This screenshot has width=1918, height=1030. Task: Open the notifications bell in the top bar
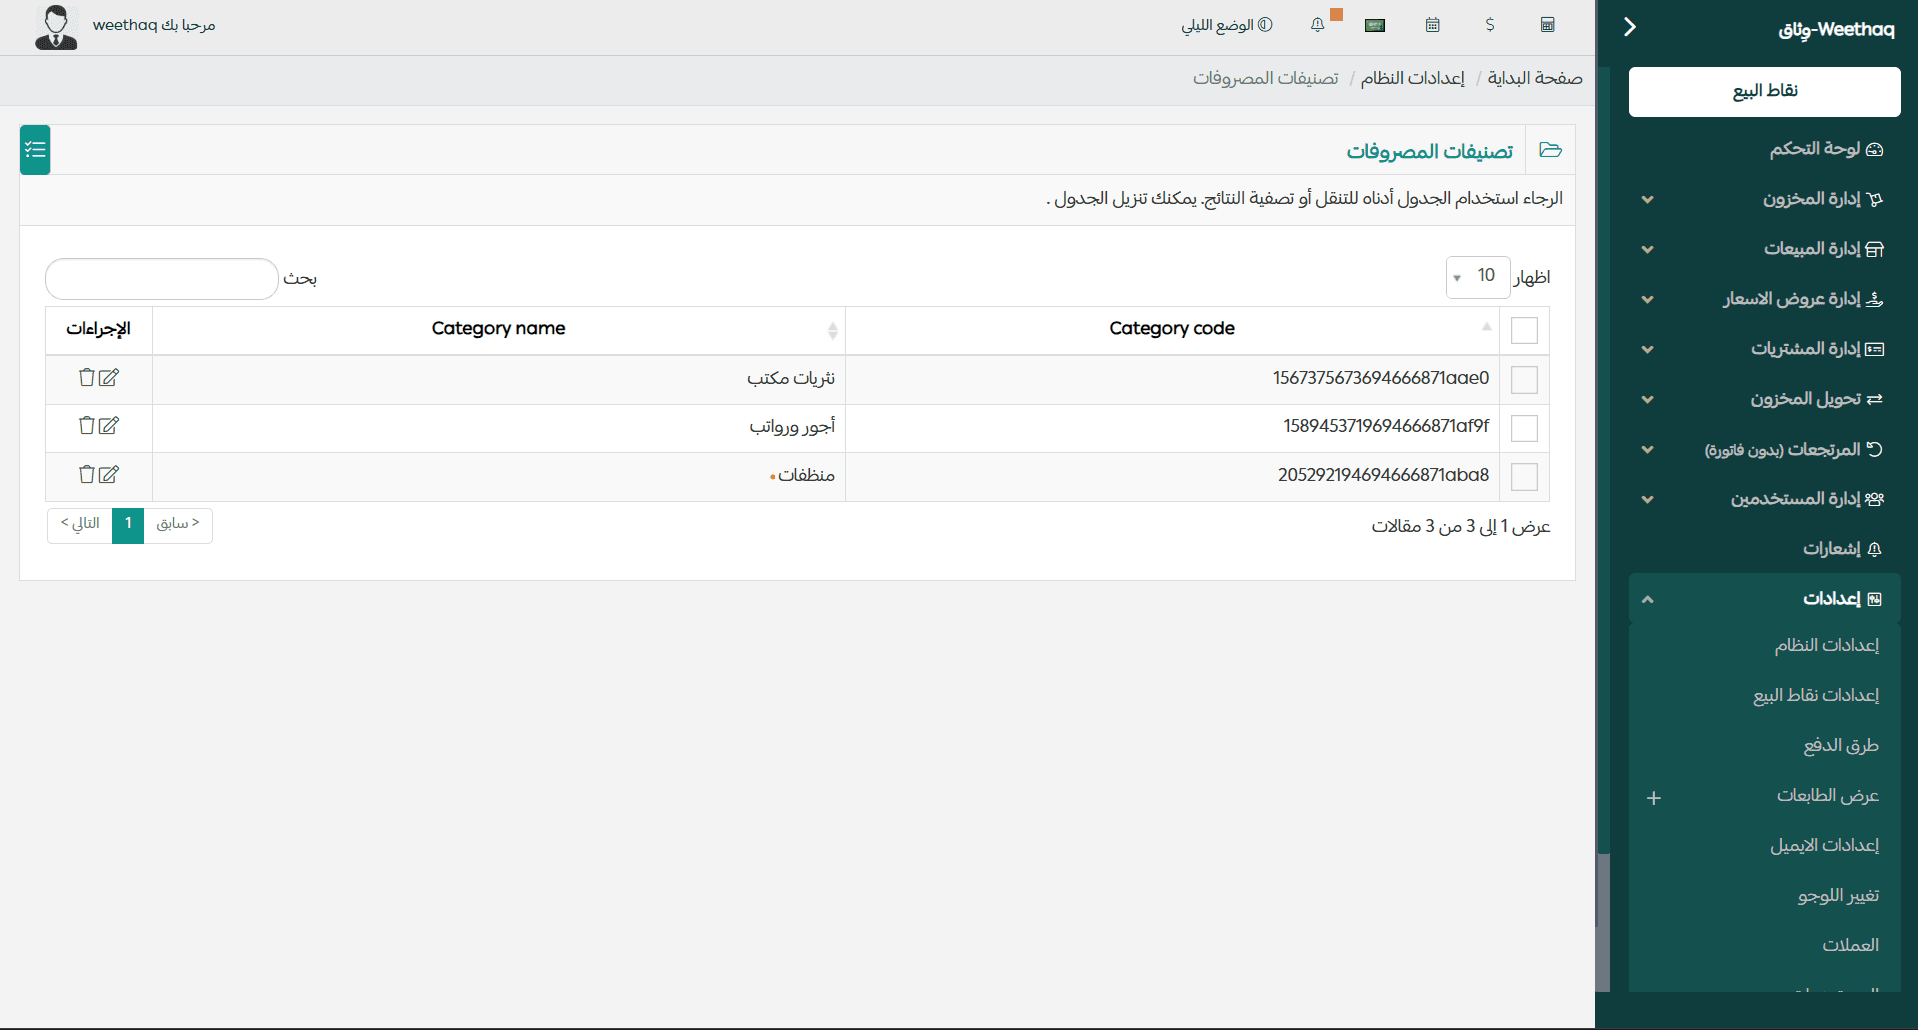[x=1317, y=24]
